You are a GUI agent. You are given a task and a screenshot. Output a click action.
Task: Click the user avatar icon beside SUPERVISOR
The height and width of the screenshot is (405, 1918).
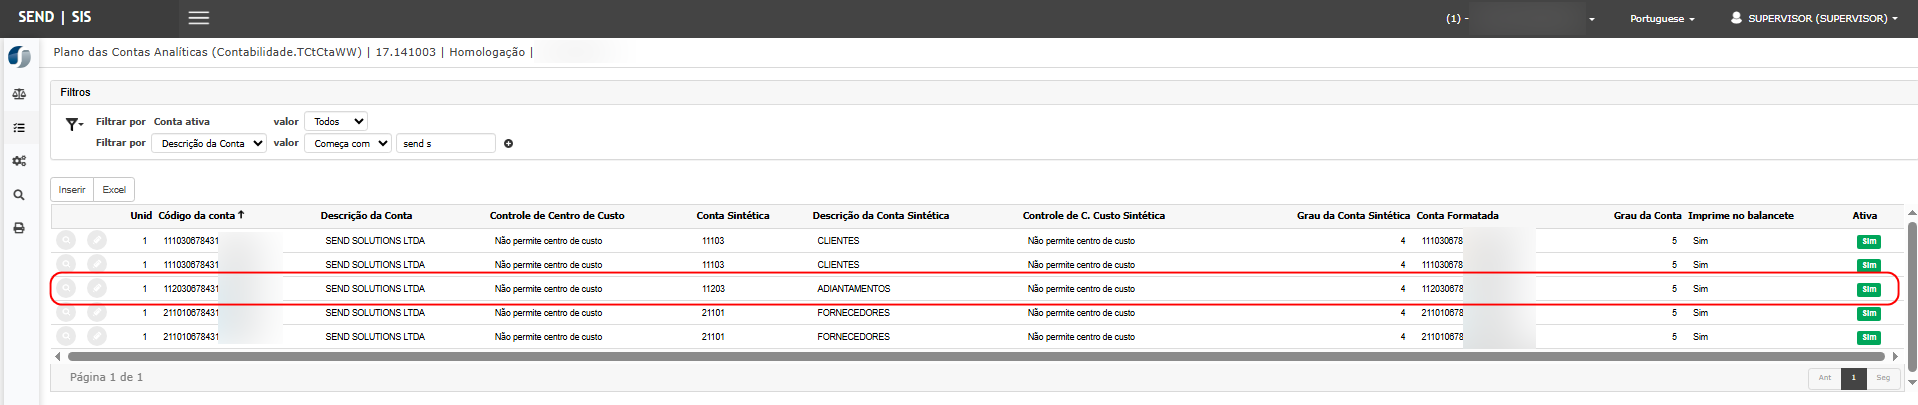(1736, 18)
